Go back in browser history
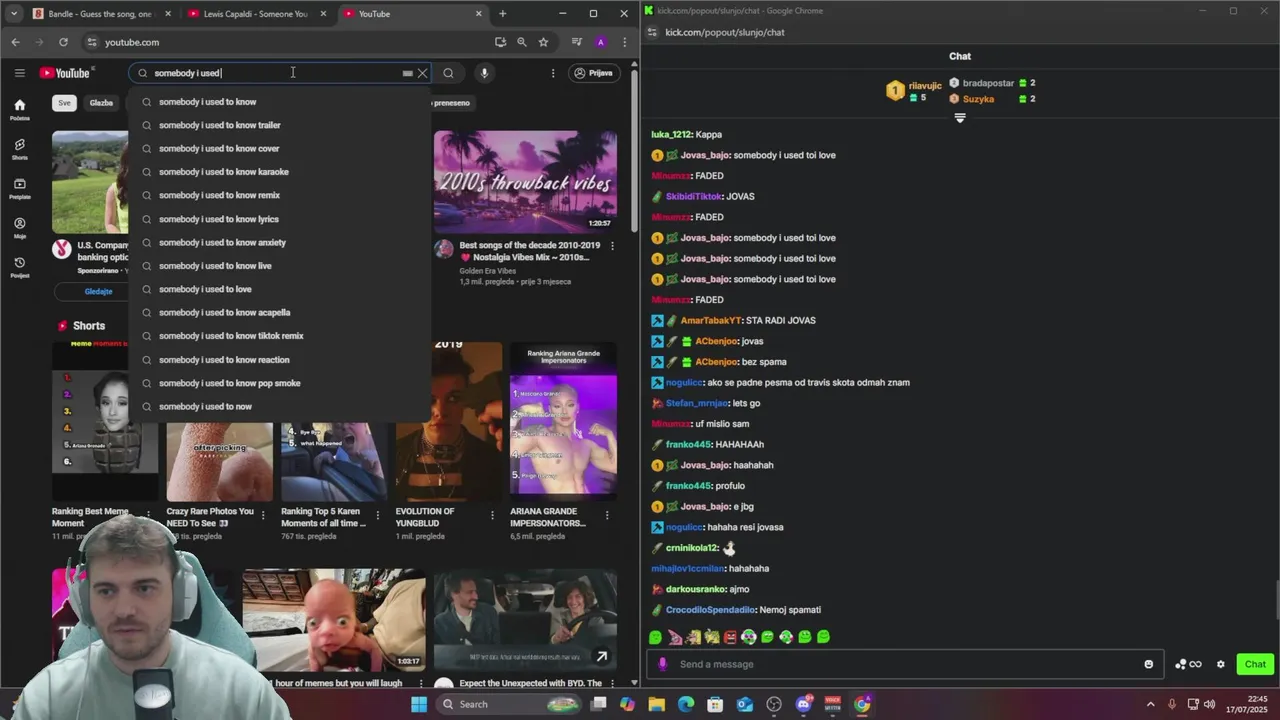 pyautogui.click(x=15, y=42)
